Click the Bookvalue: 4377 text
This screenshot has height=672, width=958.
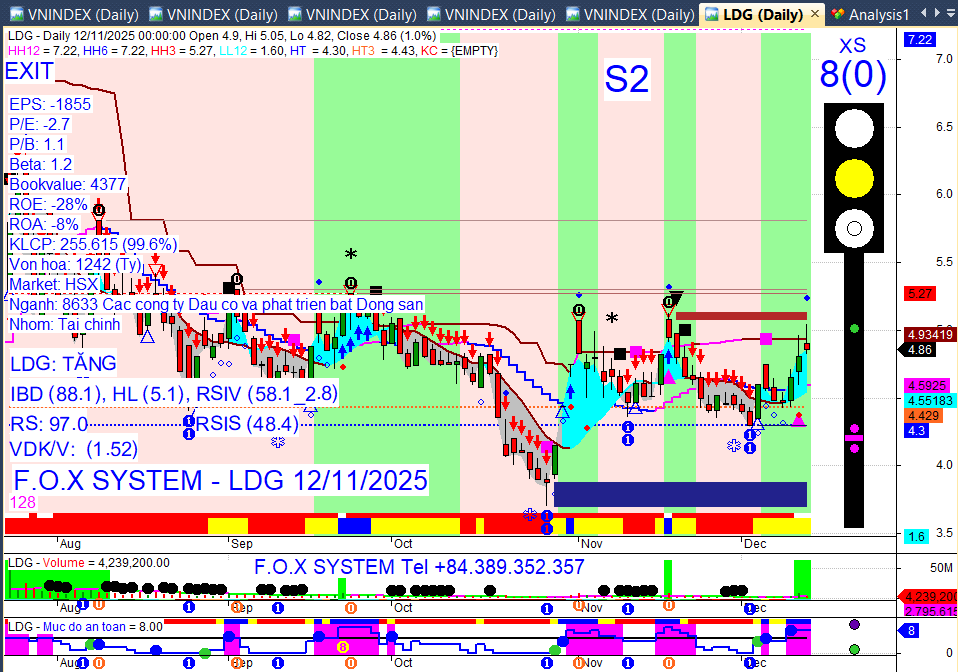click(x=68, y=184)
